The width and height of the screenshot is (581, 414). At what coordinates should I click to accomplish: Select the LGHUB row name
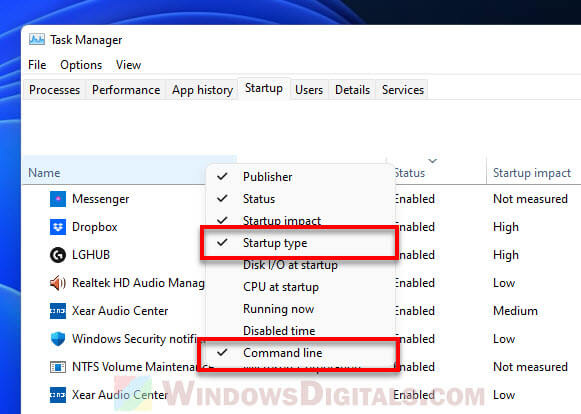pos(91,255)
